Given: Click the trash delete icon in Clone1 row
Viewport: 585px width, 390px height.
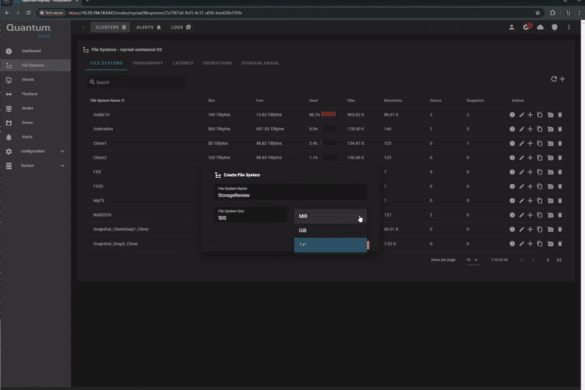Looking at the screenshot, I should coord(560,143).
